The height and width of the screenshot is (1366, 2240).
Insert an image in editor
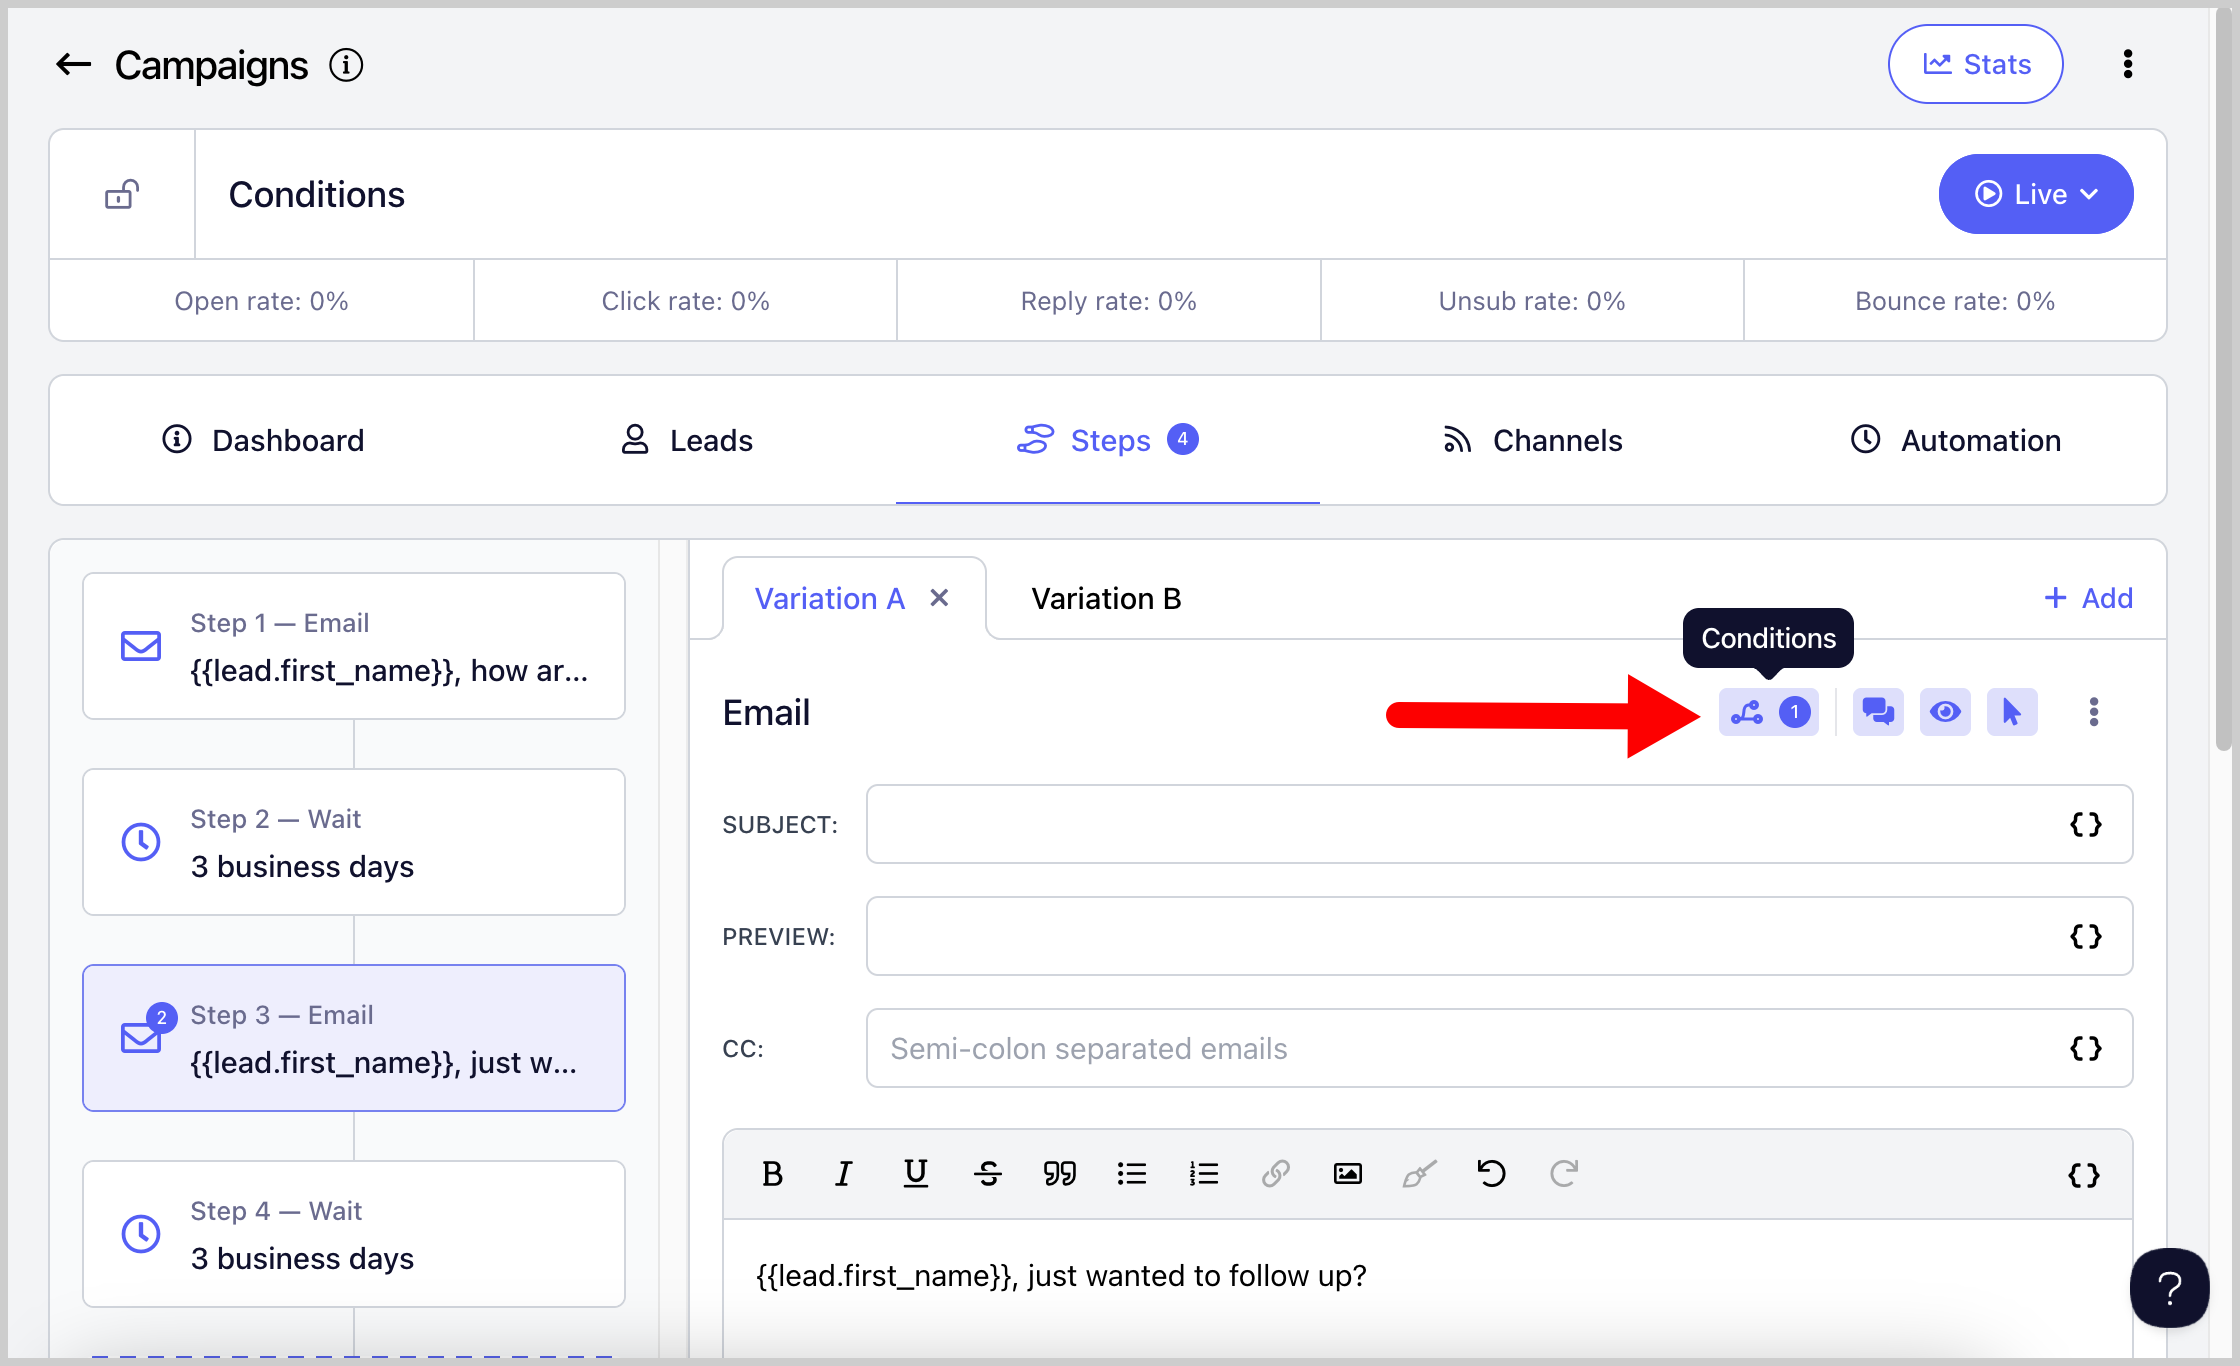[x=1347, y=1173]
